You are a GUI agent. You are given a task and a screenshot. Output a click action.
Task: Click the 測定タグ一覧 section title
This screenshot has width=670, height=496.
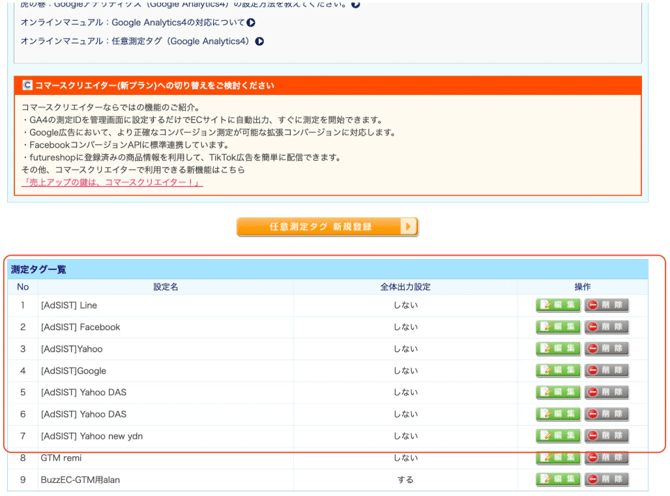(x=38, y=270)
